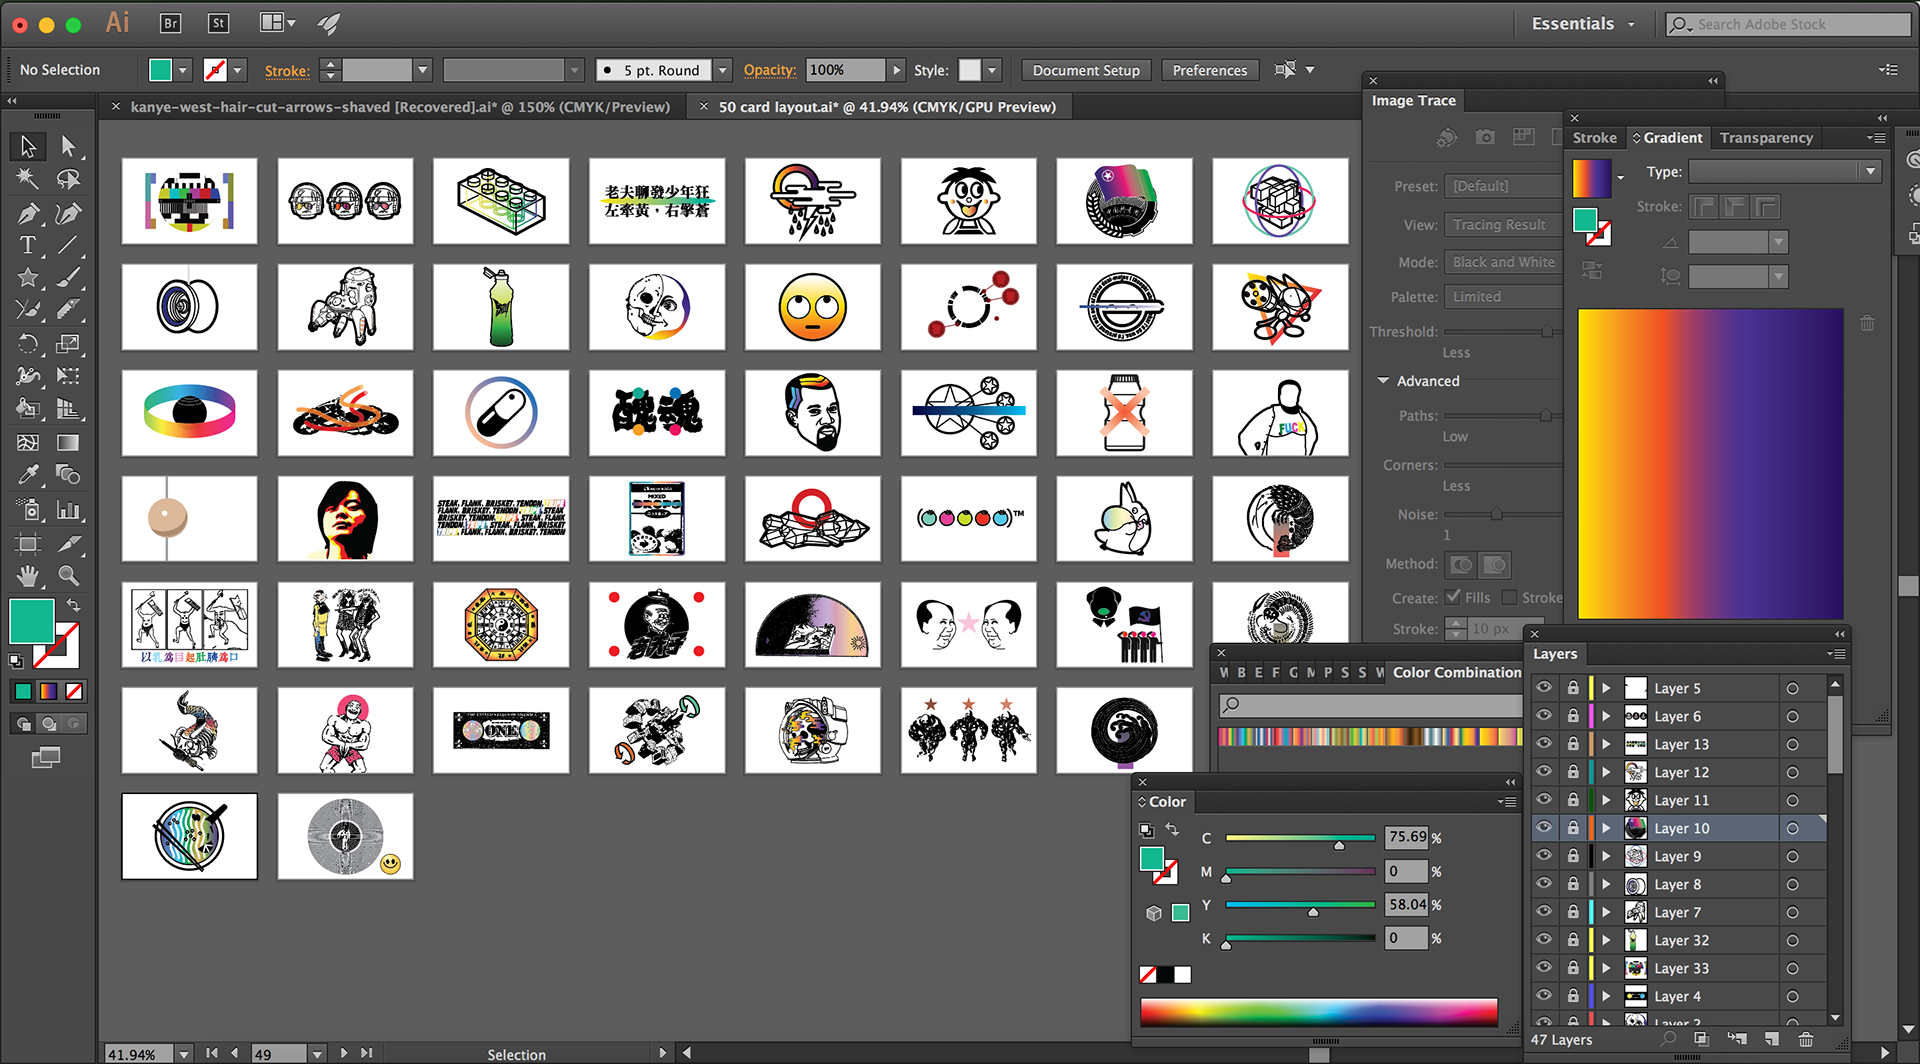The height and width of the screenshot is (1064, 1920).
Task: Select the Free Transform tool
Action: point(68,376)
